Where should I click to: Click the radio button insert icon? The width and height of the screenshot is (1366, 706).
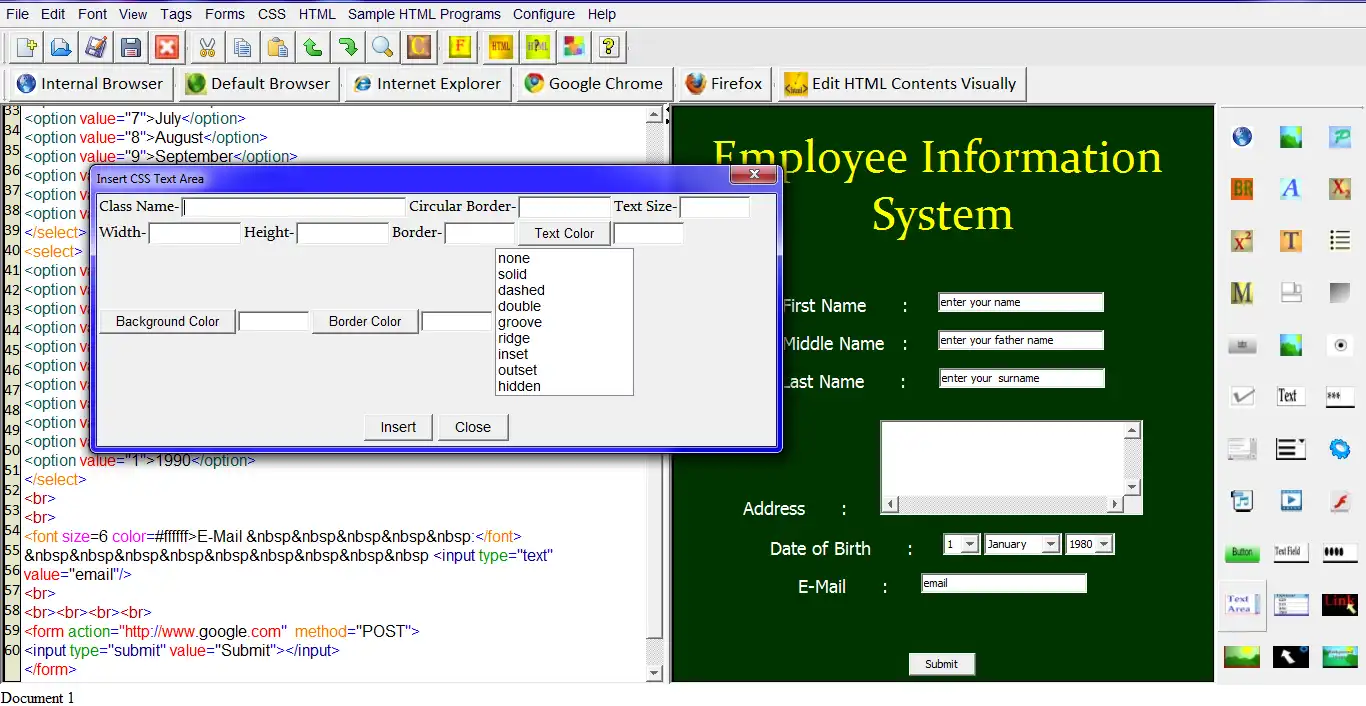(1340, 345)
